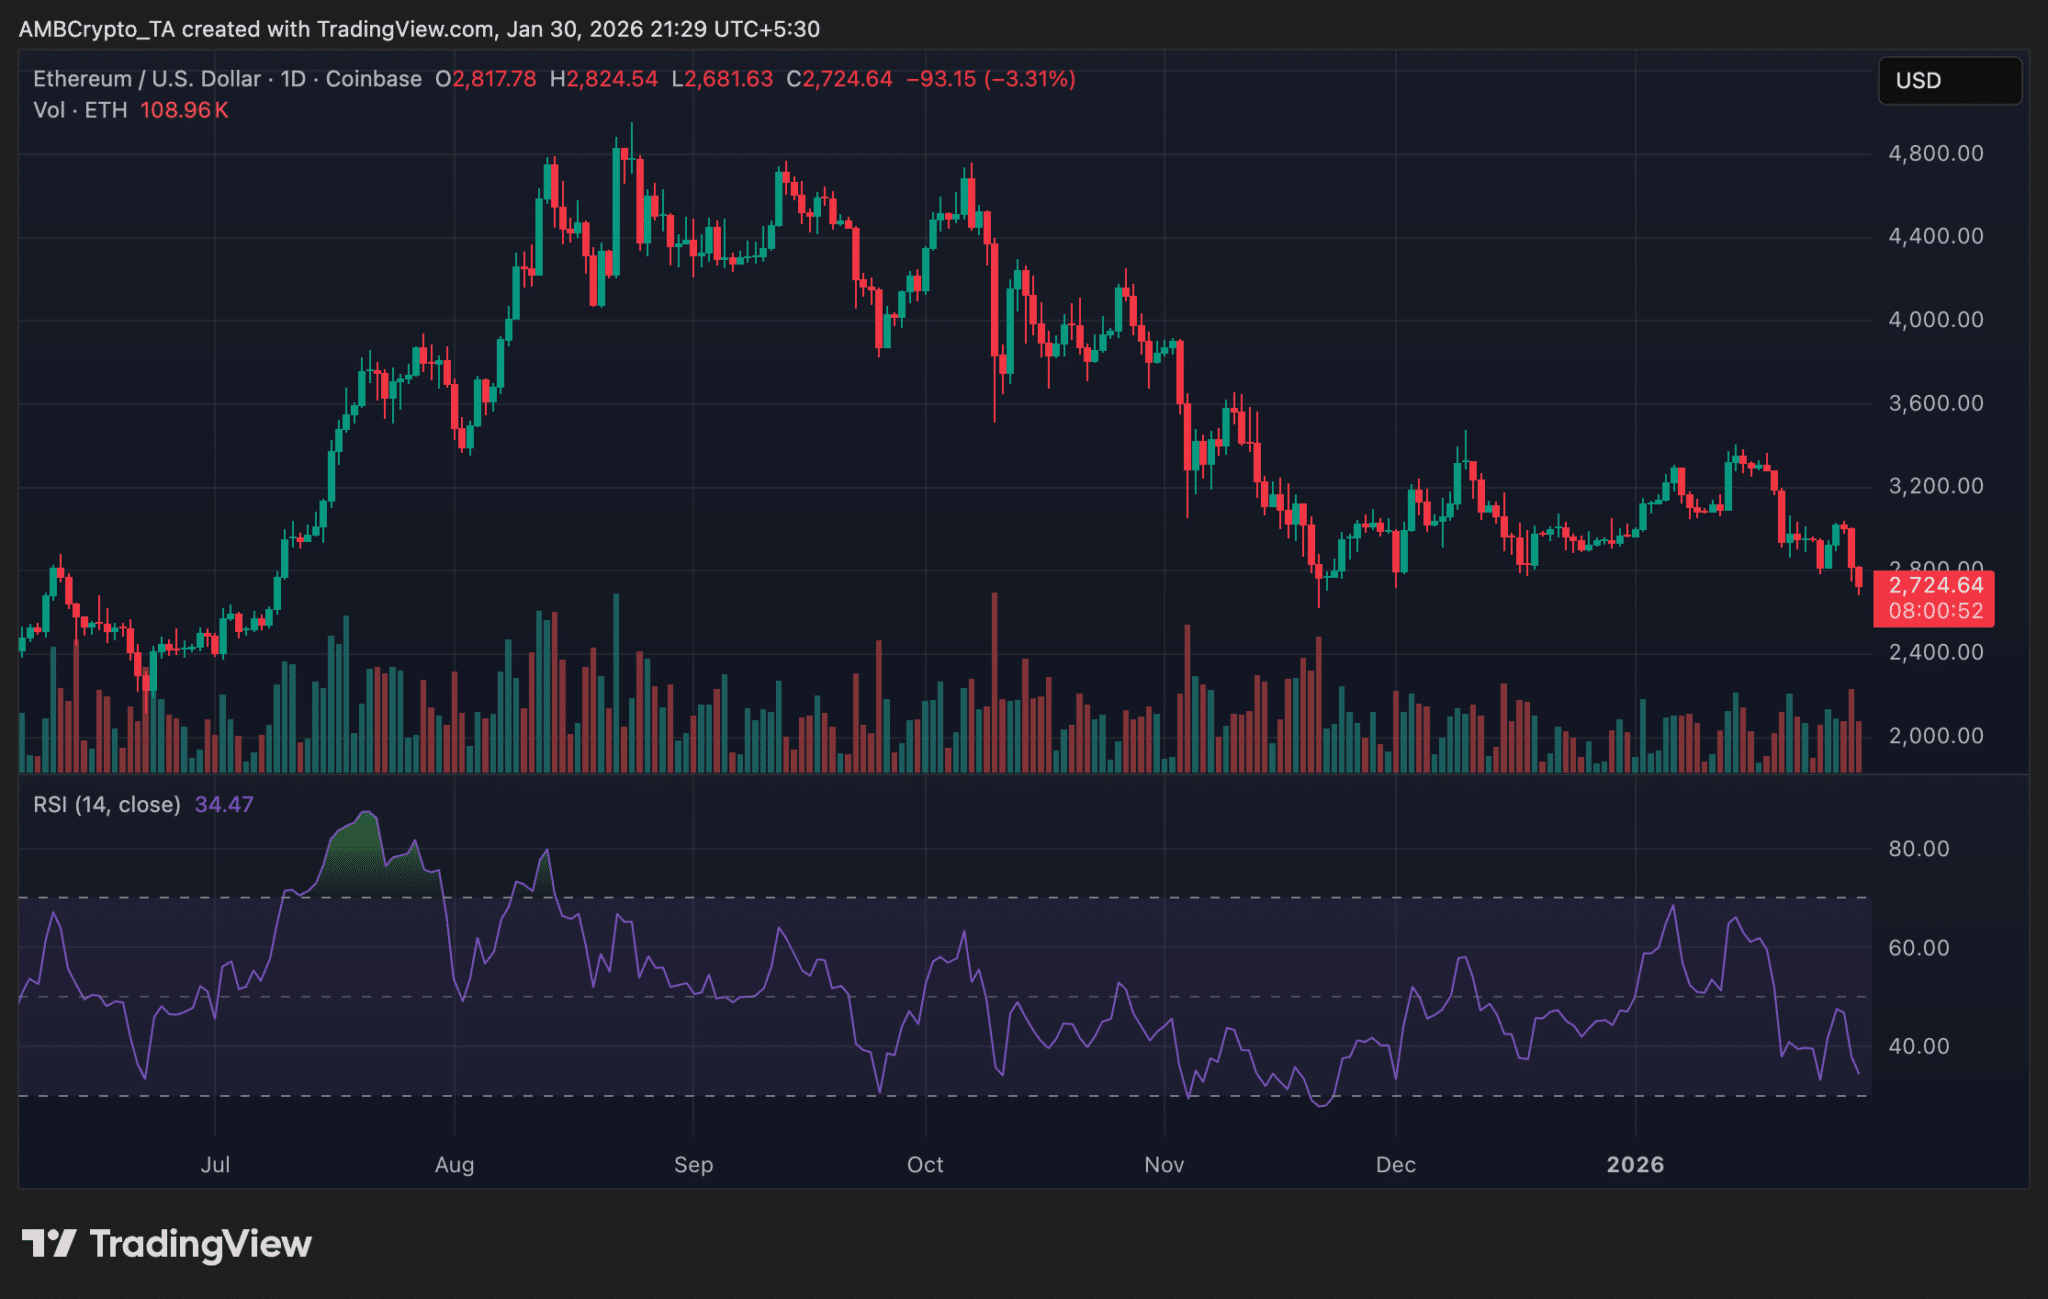Click the 4,800.00 price scale level
The width and height of the screenshot is (2048, 1299).
pos(1939,155)
